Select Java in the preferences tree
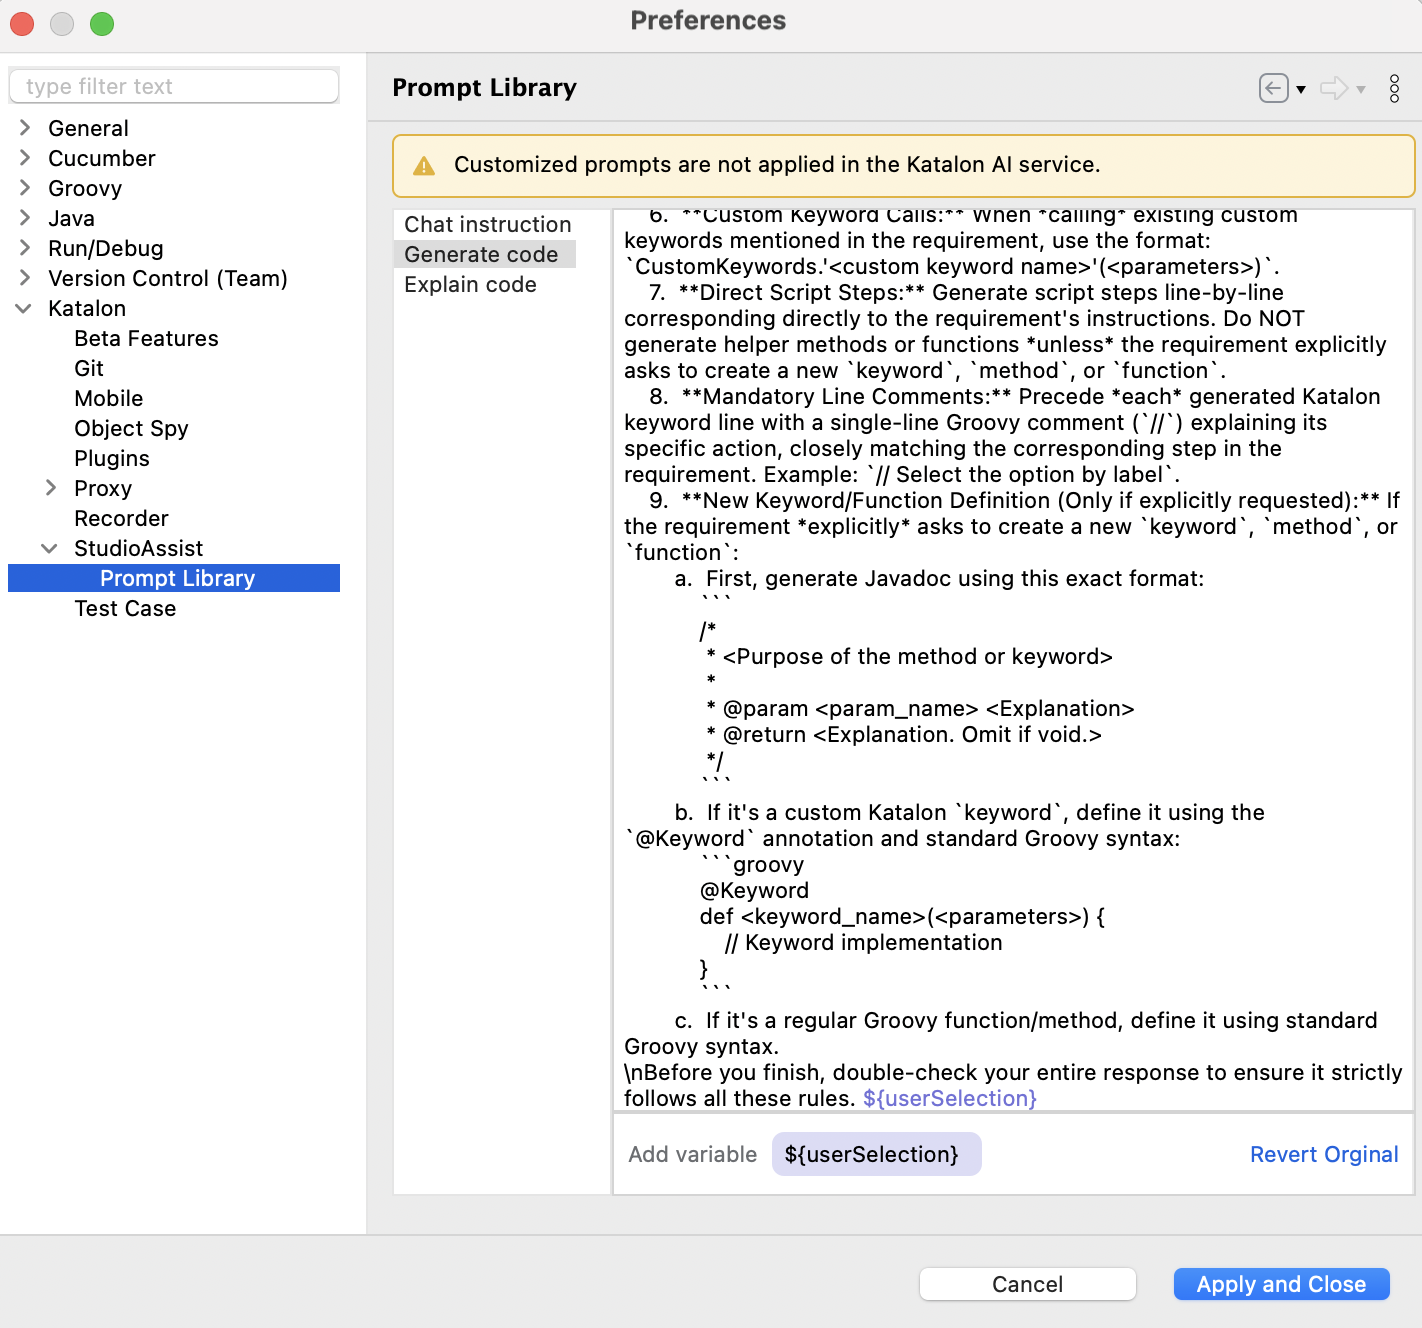Viewport: 1422px width, 1328px height. coord(71,218)
